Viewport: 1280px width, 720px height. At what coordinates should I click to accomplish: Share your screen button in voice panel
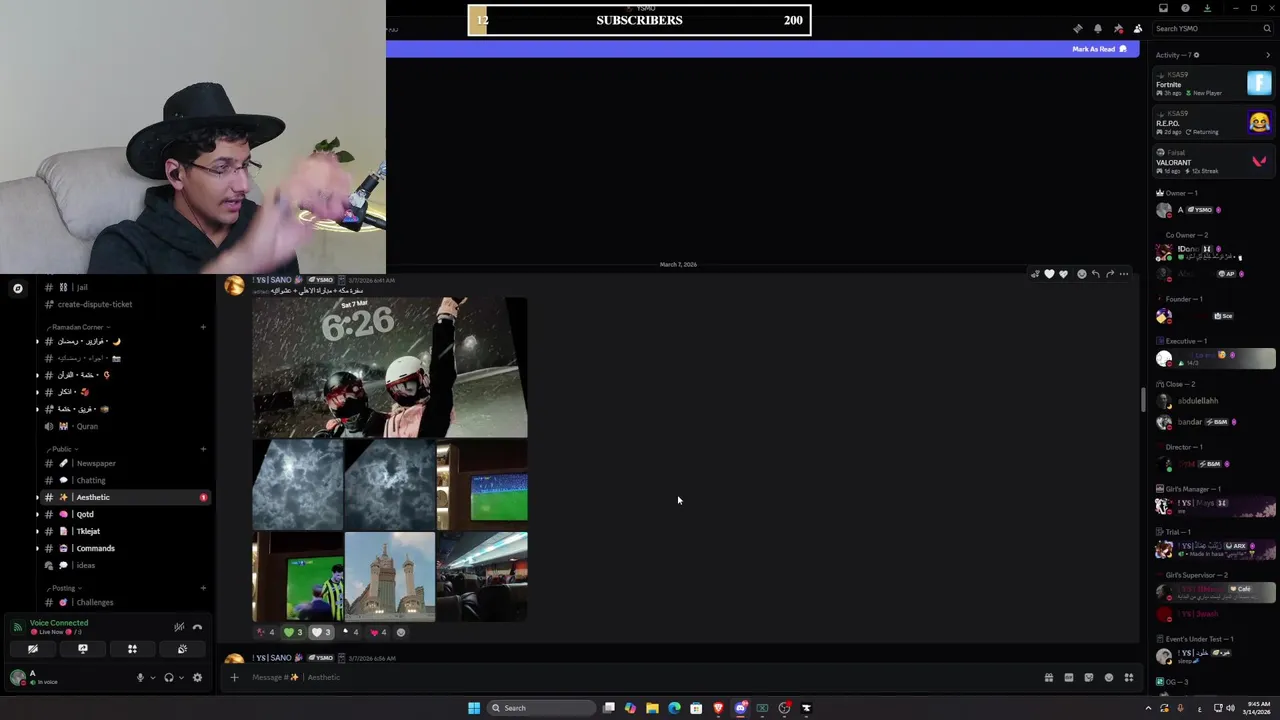pos(83,649)
